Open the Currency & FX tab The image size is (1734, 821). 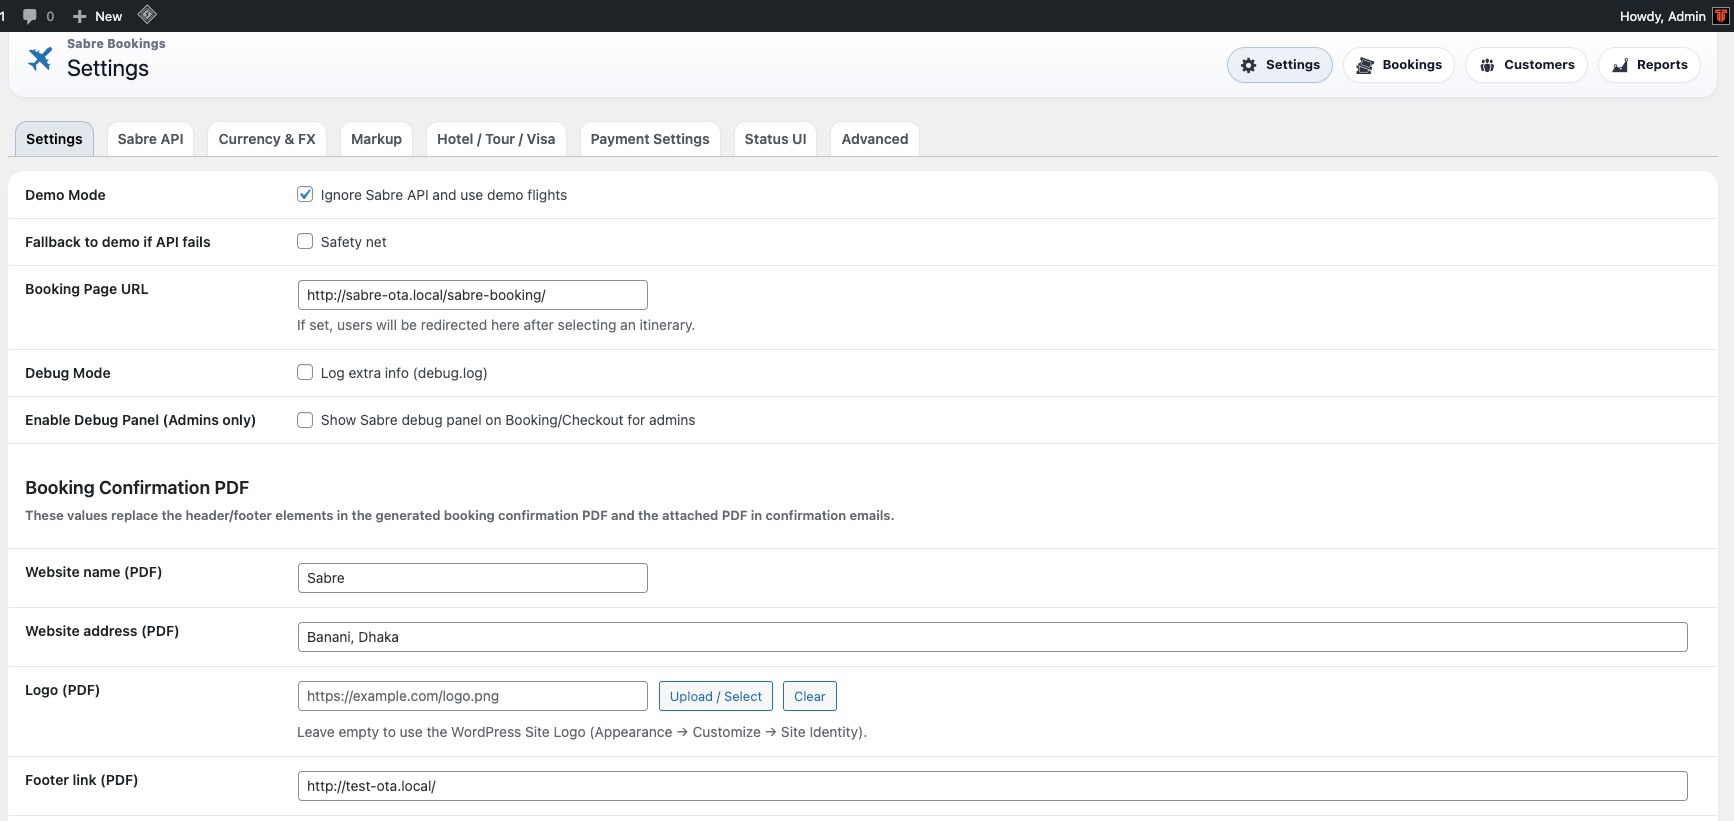pyautogui.click(x=267, y=139)
